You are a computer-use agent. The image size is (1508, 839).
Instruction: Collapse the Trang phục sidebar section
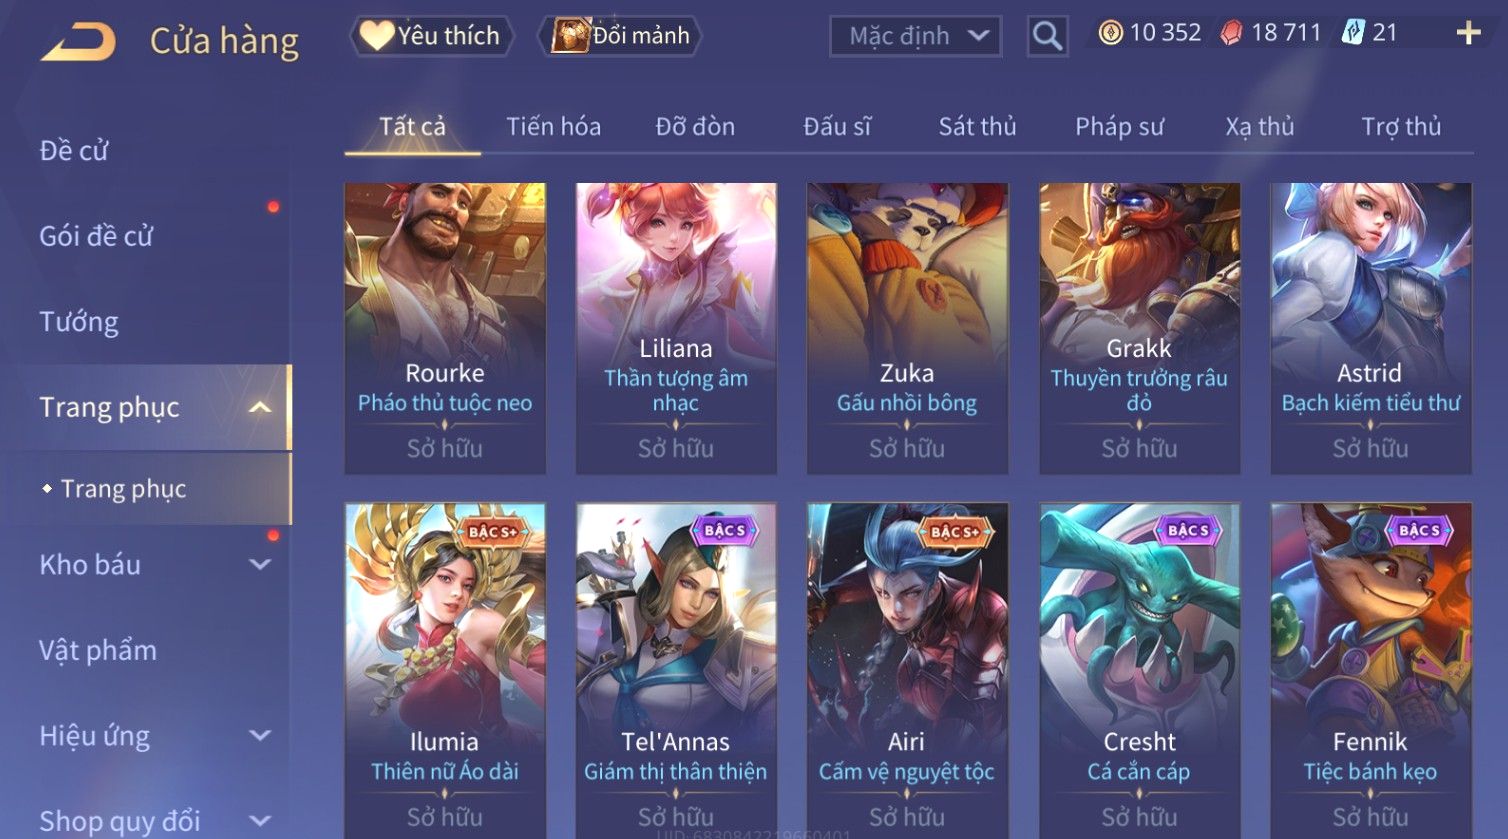tap(259, 407)
